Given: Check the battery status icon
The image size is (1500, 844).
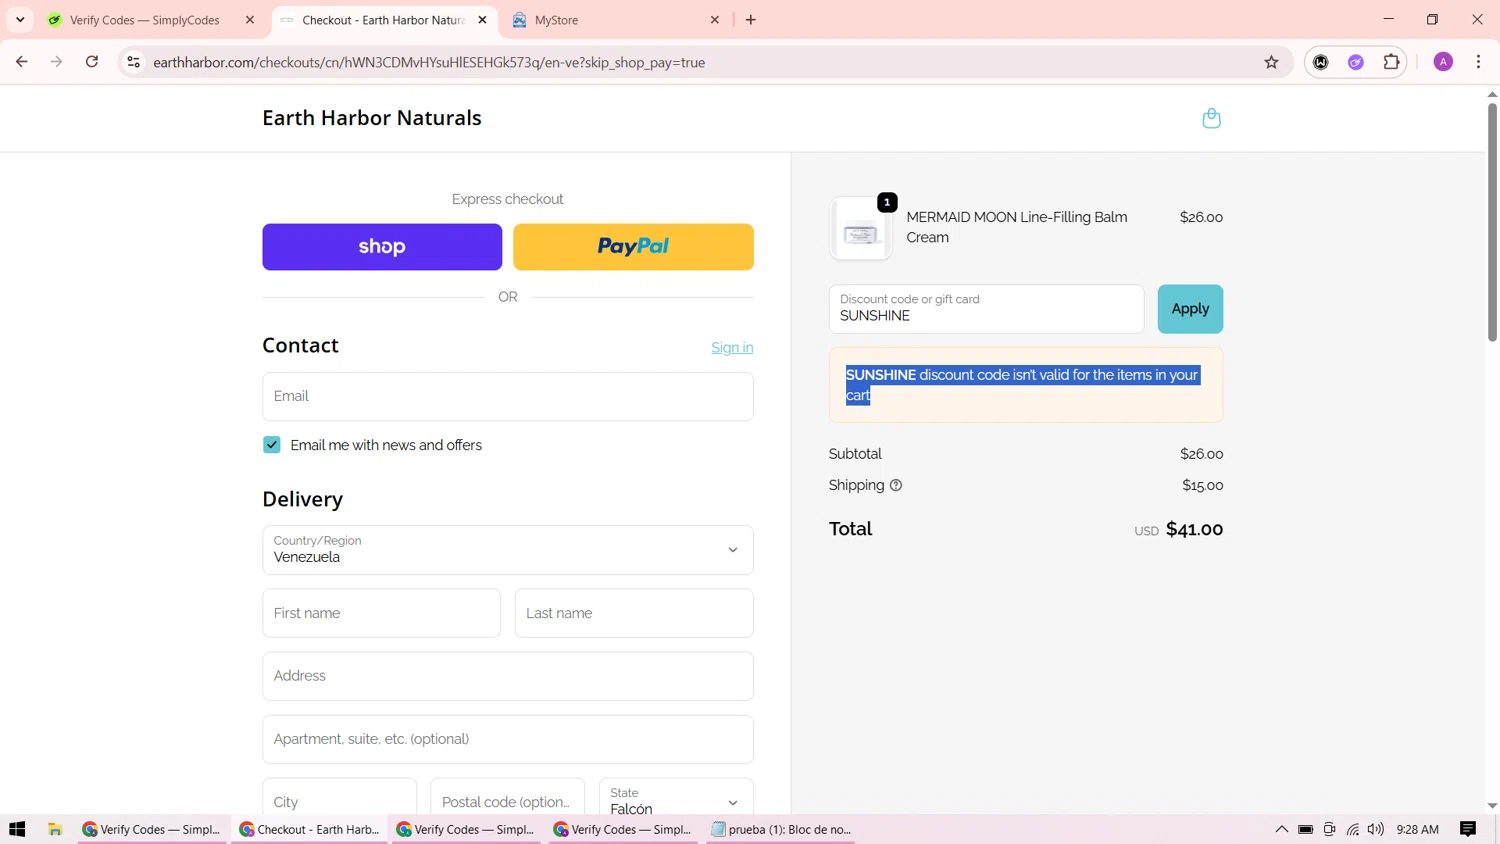Looking at the screenshot, I should [1306, 829].
